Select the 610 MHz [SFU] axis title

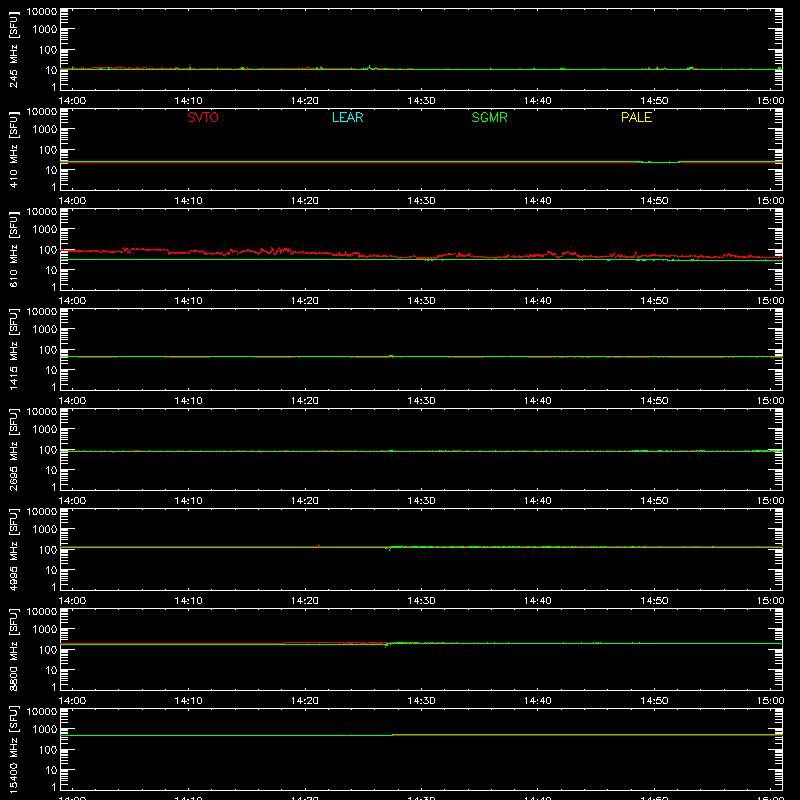13,249
